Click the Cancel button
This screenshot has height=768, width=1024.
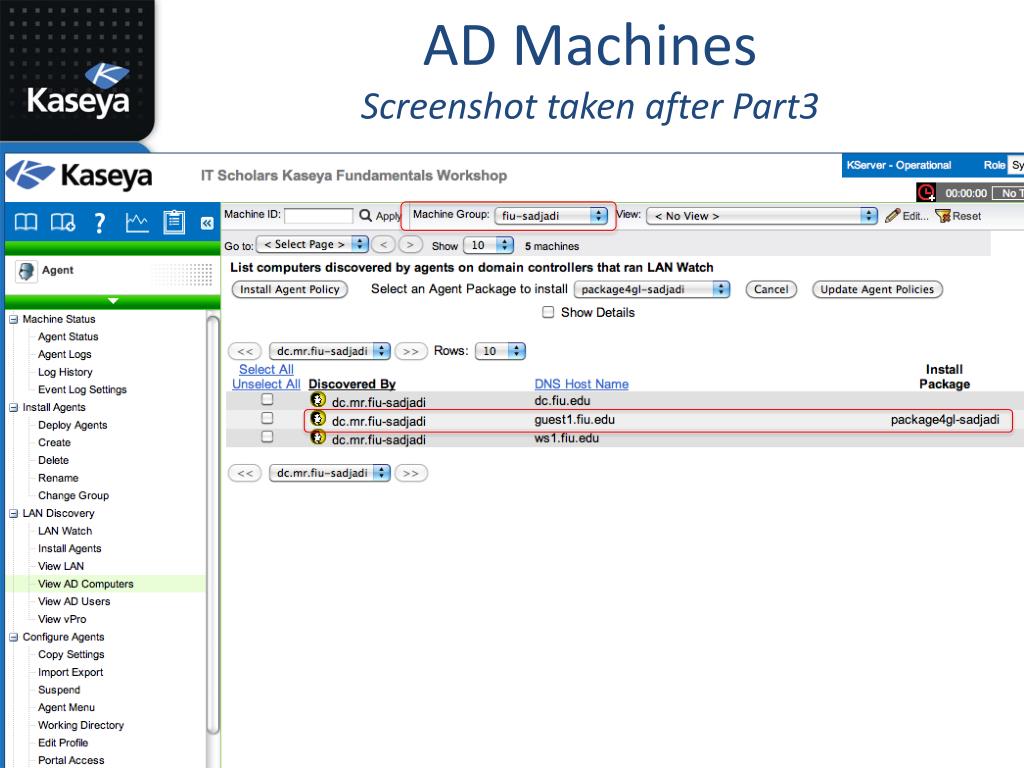coord(771,289)
